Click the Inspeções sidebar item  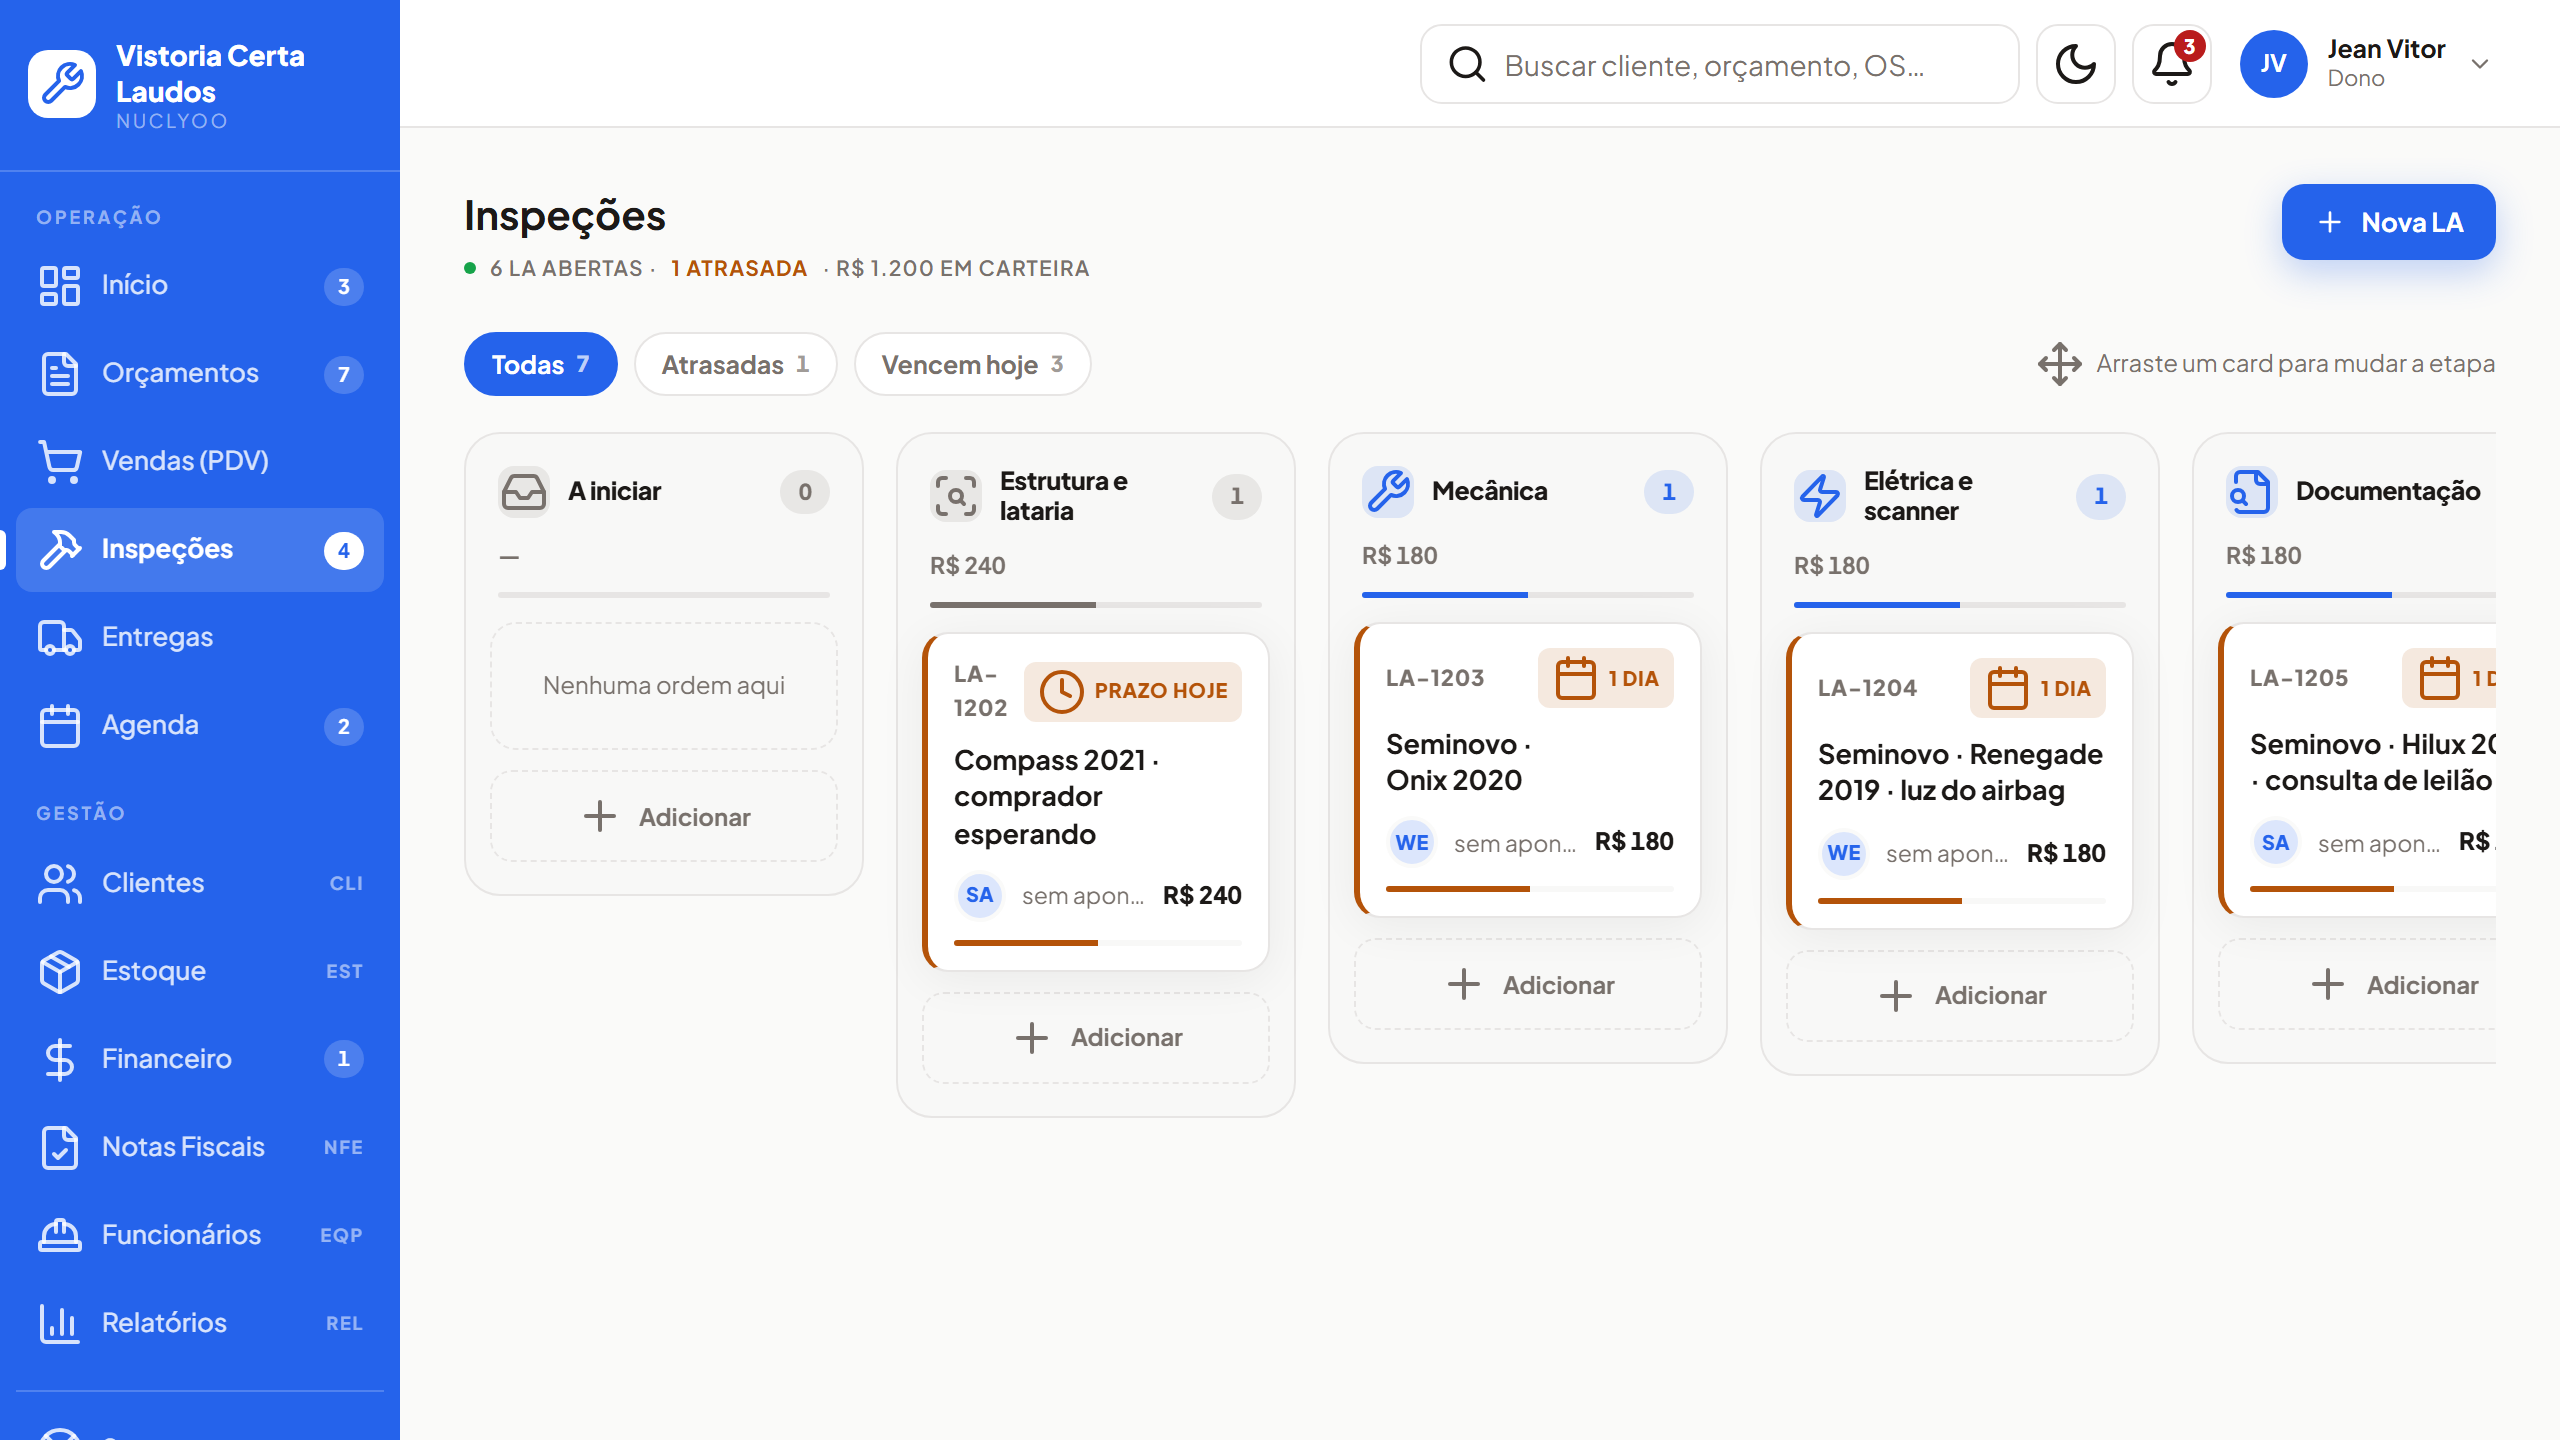click(200, 549)
